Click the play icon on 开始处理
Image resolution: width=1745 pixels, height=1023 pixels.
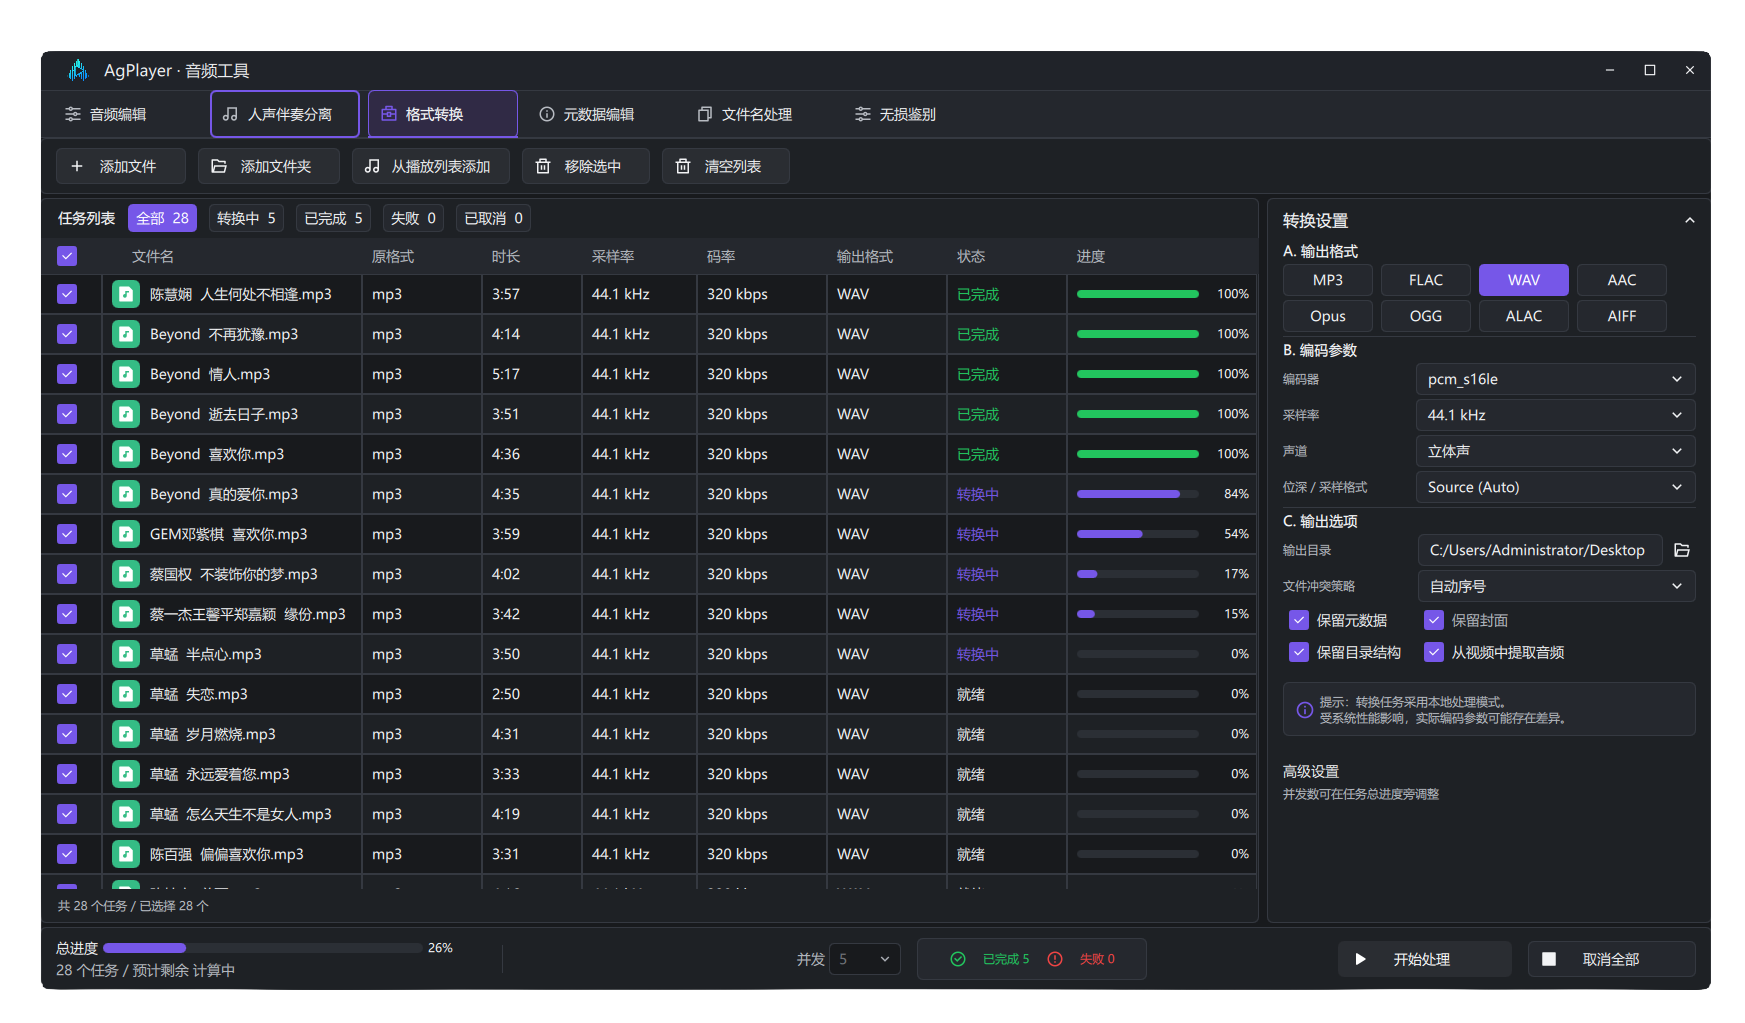(x=1361, y=959)
